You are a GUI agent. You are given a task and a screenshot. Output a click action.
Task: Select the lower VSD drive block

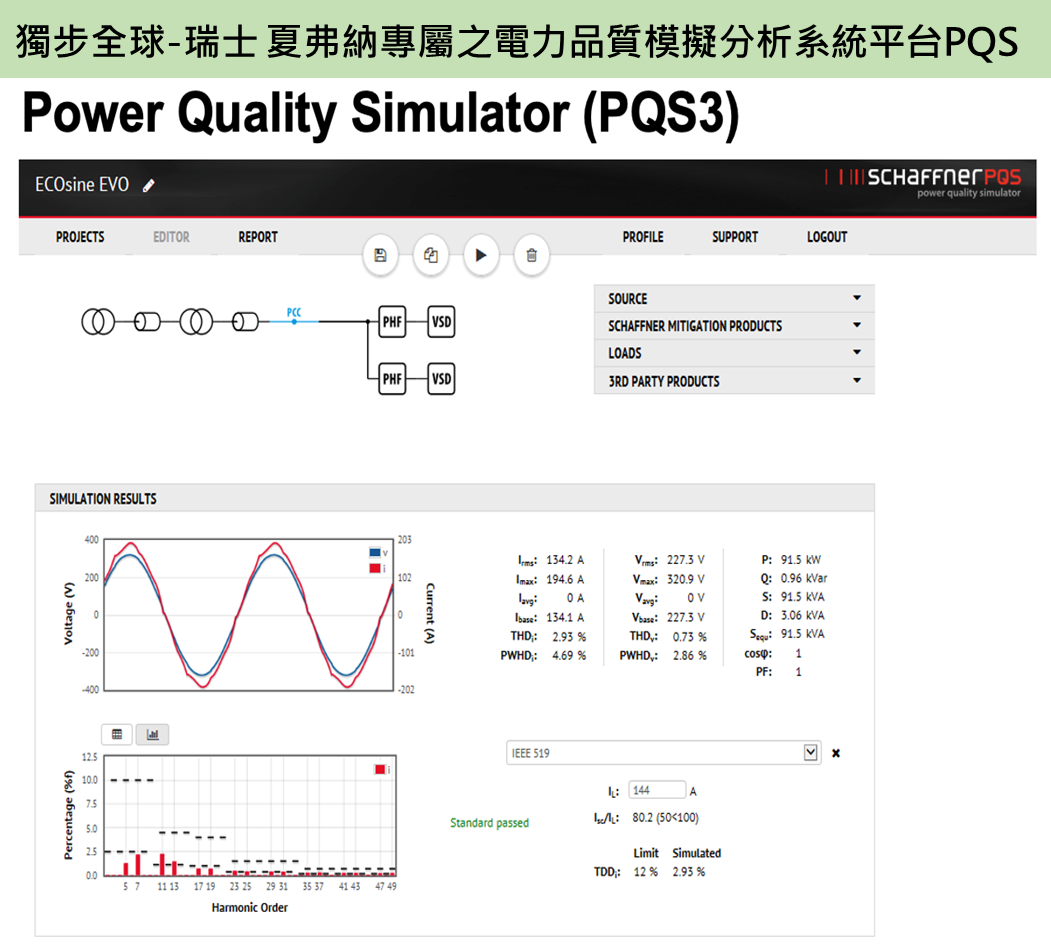pos(441,379)
